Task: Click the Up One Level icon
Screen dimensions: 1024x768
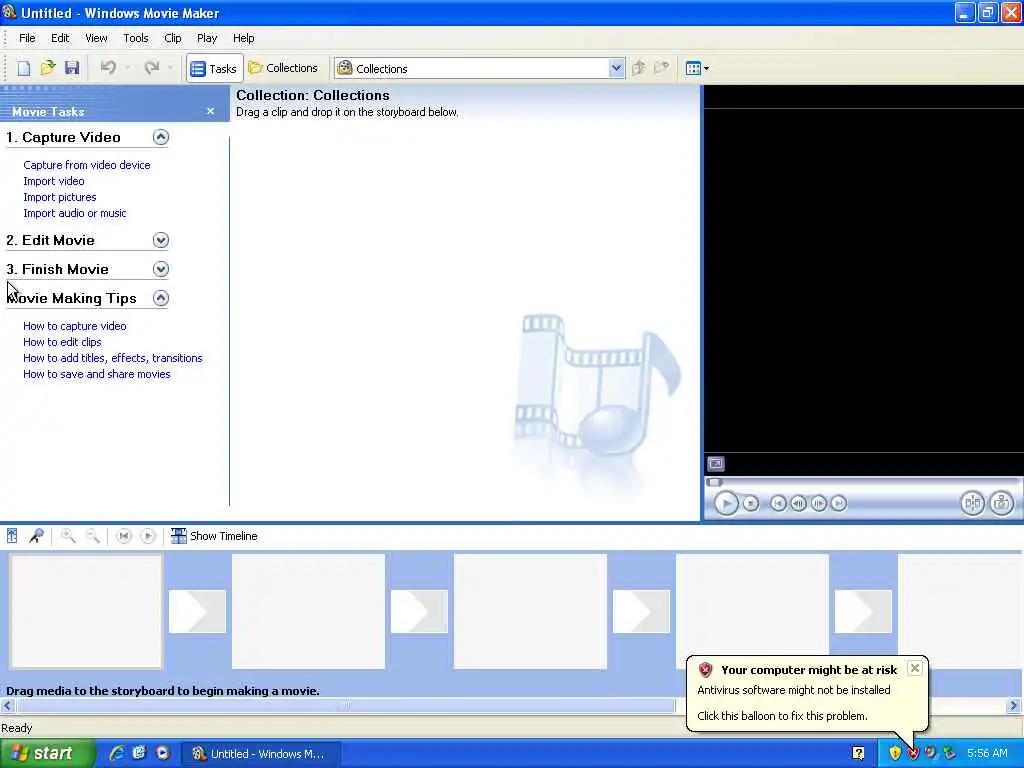Action: tap(639, 68)
